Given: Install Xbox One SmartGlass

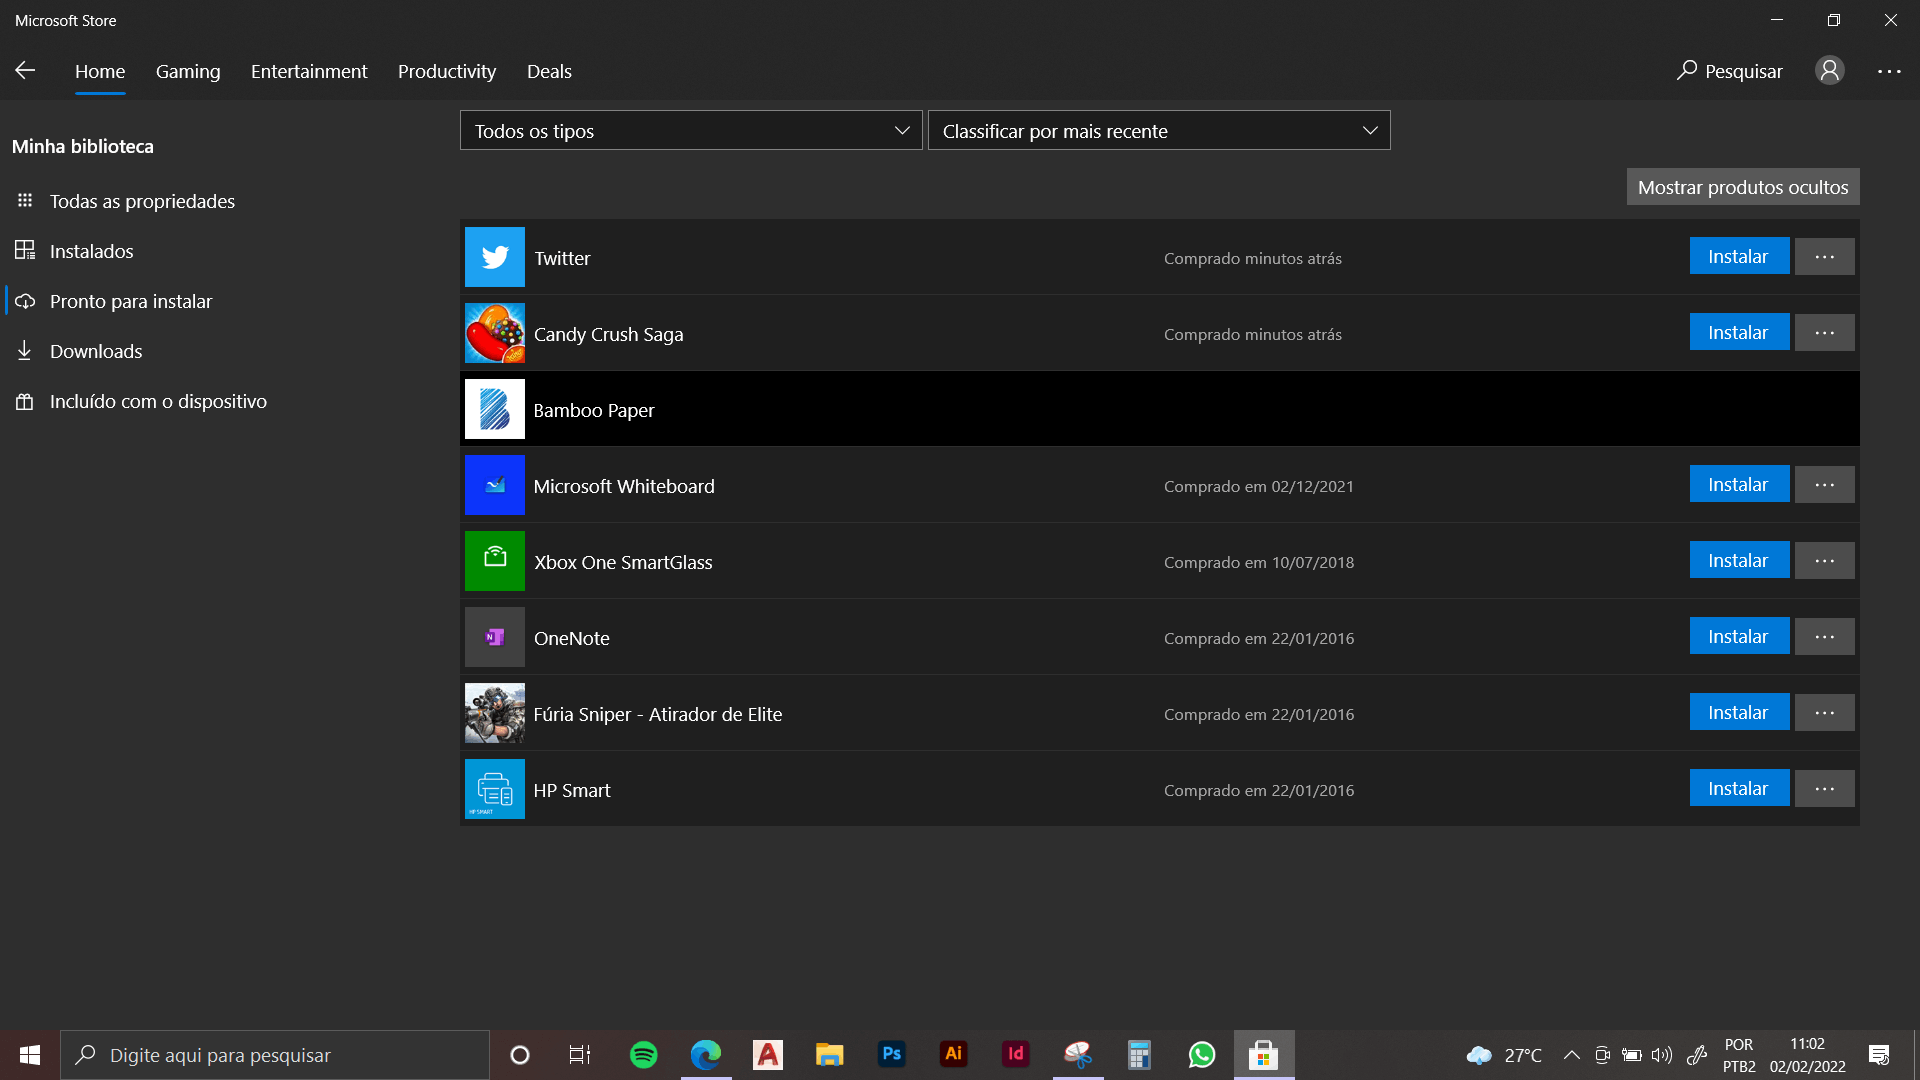Looking at the screenshot, I should [1739, 560].
